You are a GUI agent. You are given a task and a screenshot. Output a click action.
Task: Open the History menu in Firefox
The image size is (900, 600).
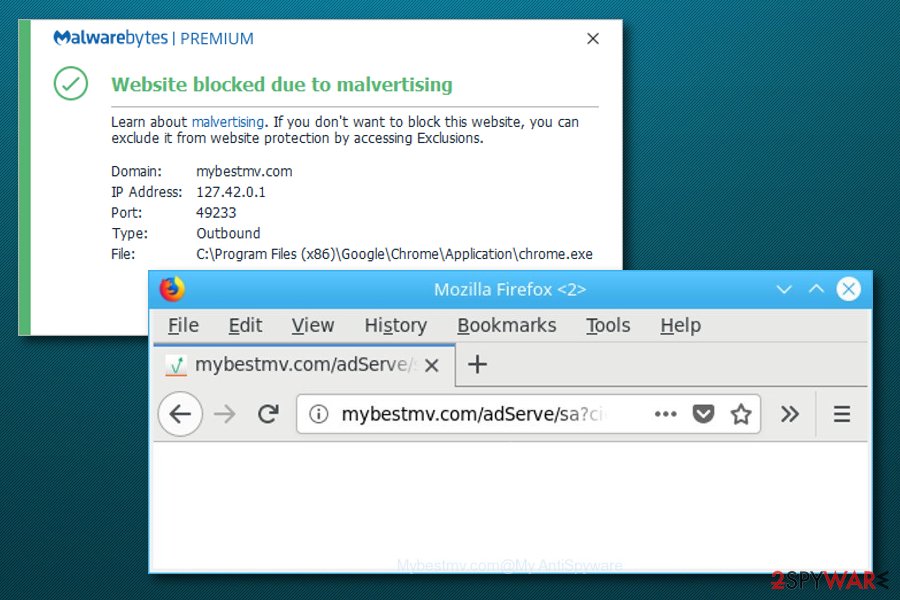(396, 326)
